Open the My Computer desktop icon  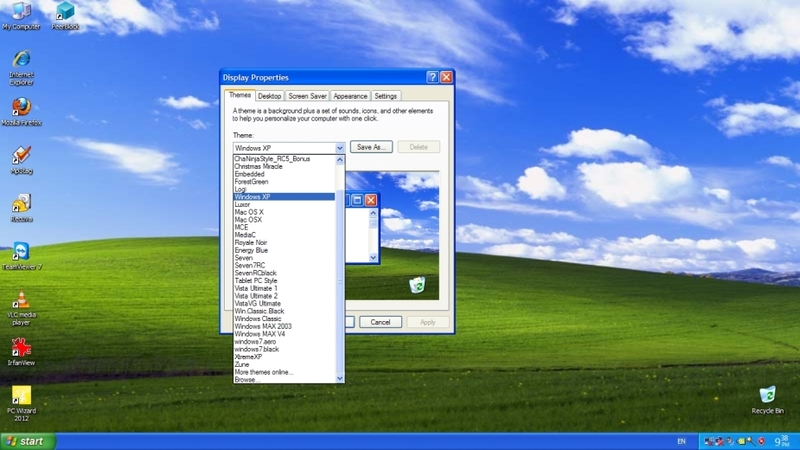tap(21, 16)
